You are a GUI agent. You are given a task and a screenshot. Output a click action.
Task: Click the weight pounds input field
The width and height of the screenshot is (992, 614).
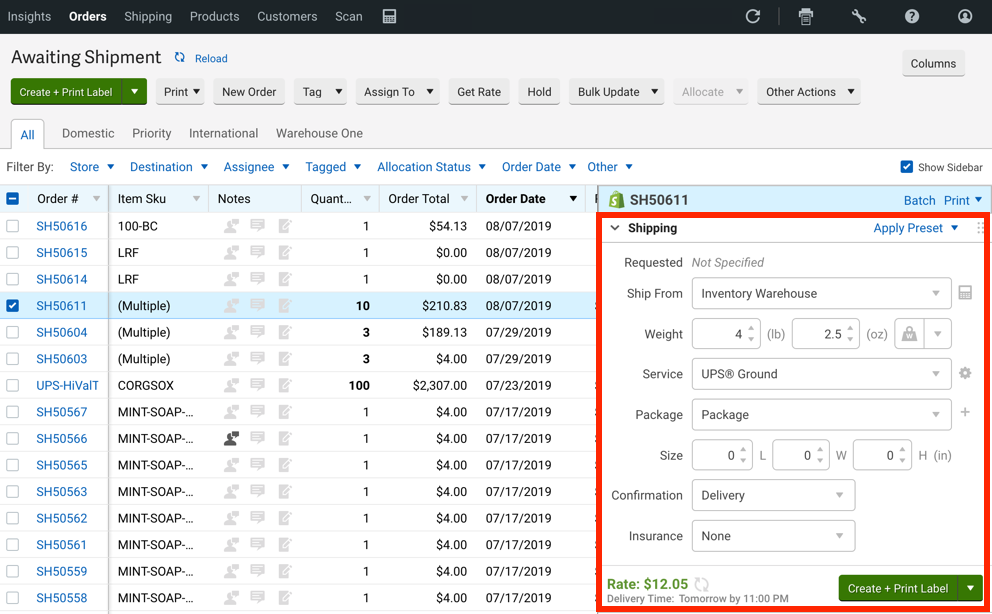pyautogui.click(x=718, y=334)
